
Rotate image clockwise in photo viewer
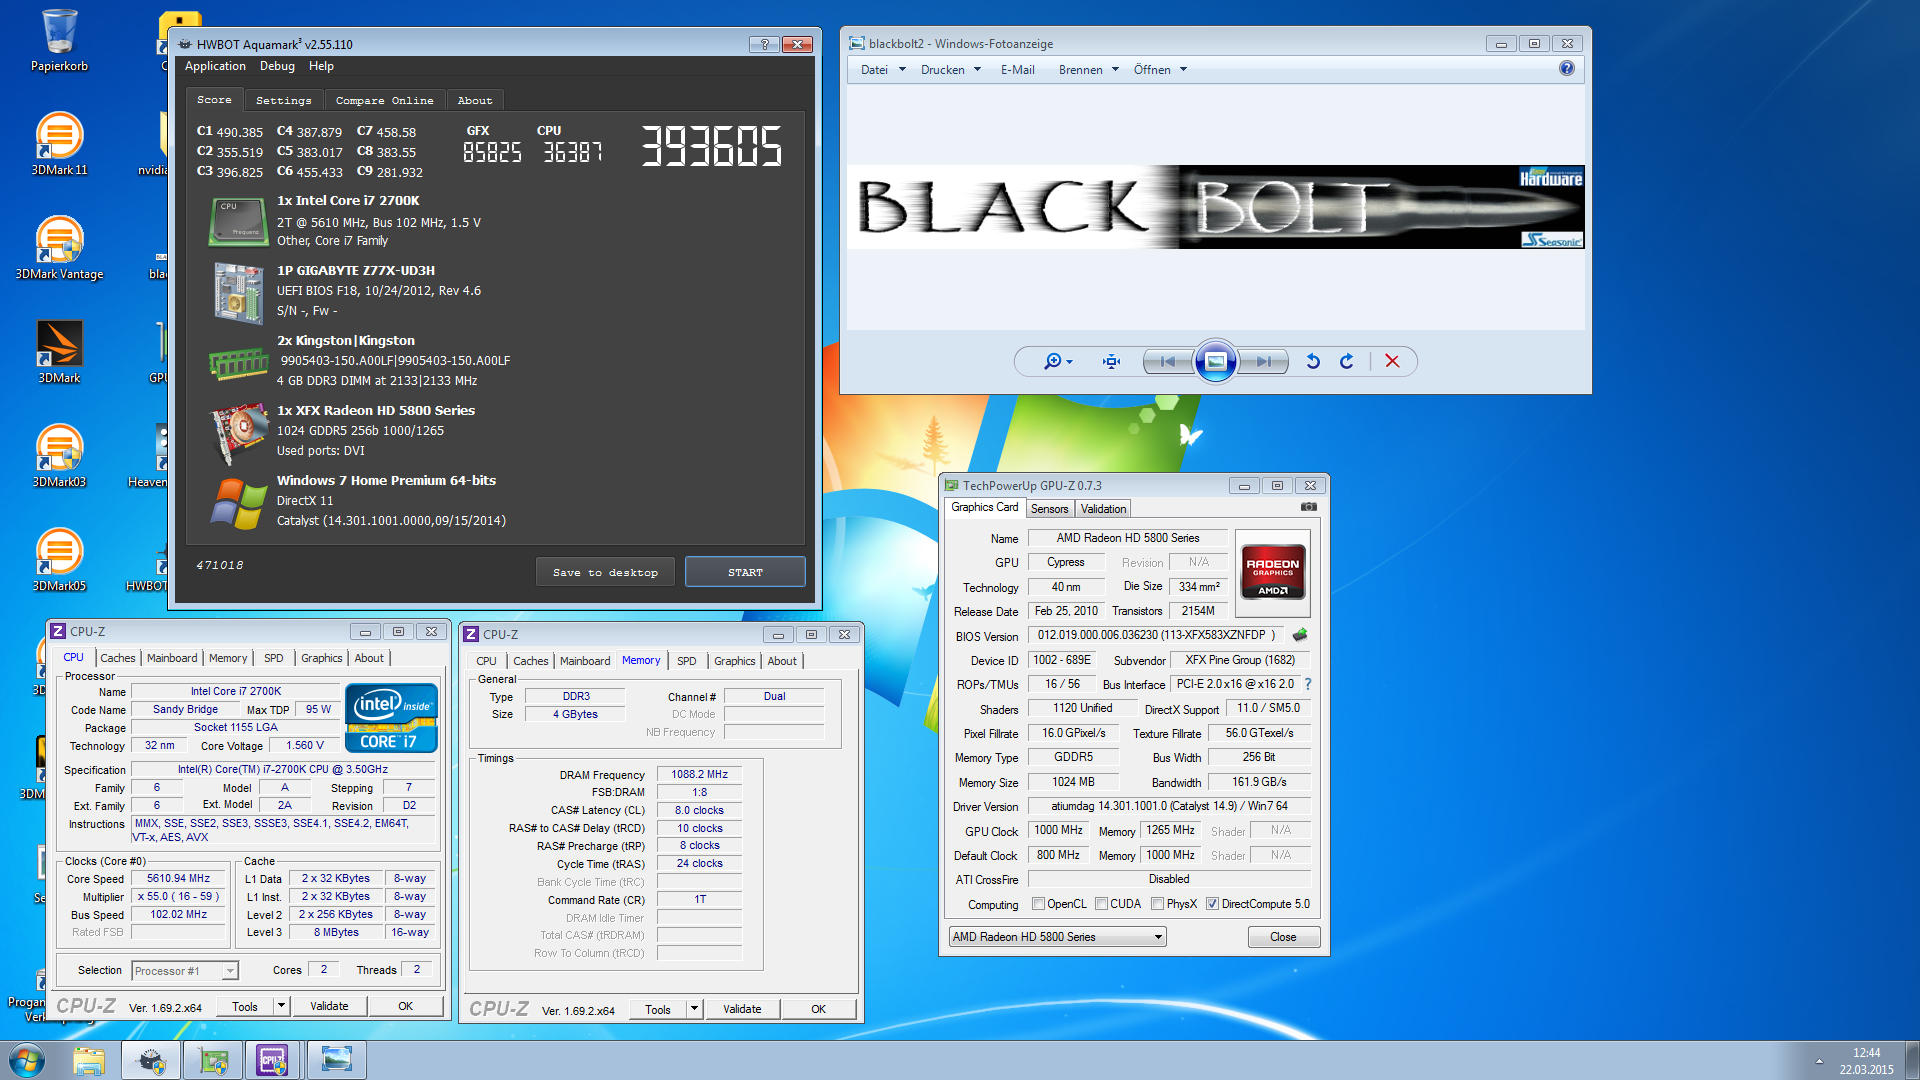click(1347, 361)
